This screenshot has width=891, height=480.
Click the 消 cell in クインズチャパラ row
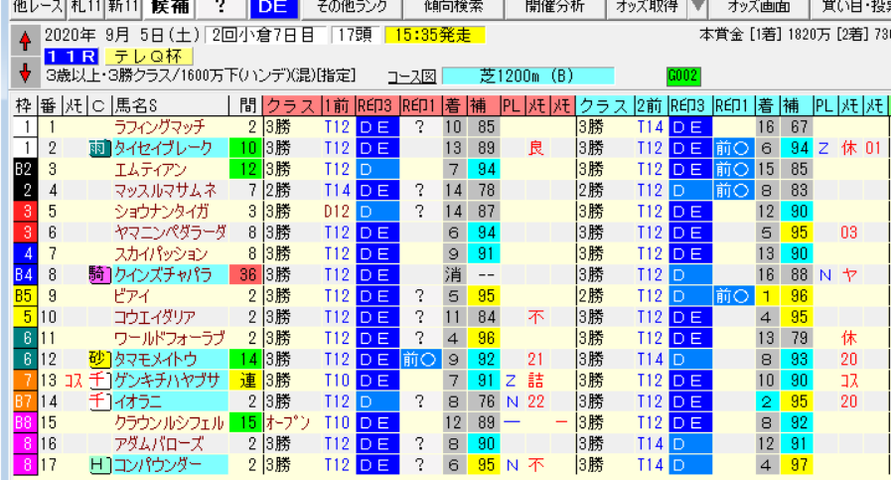click(453, 275)
